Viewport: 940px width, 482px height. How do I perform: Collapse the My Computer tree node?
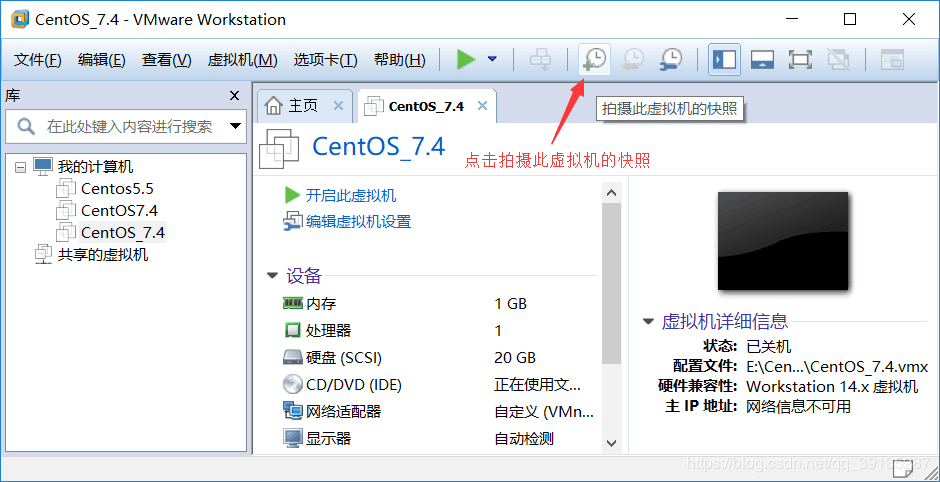click(x=20, y=167)
